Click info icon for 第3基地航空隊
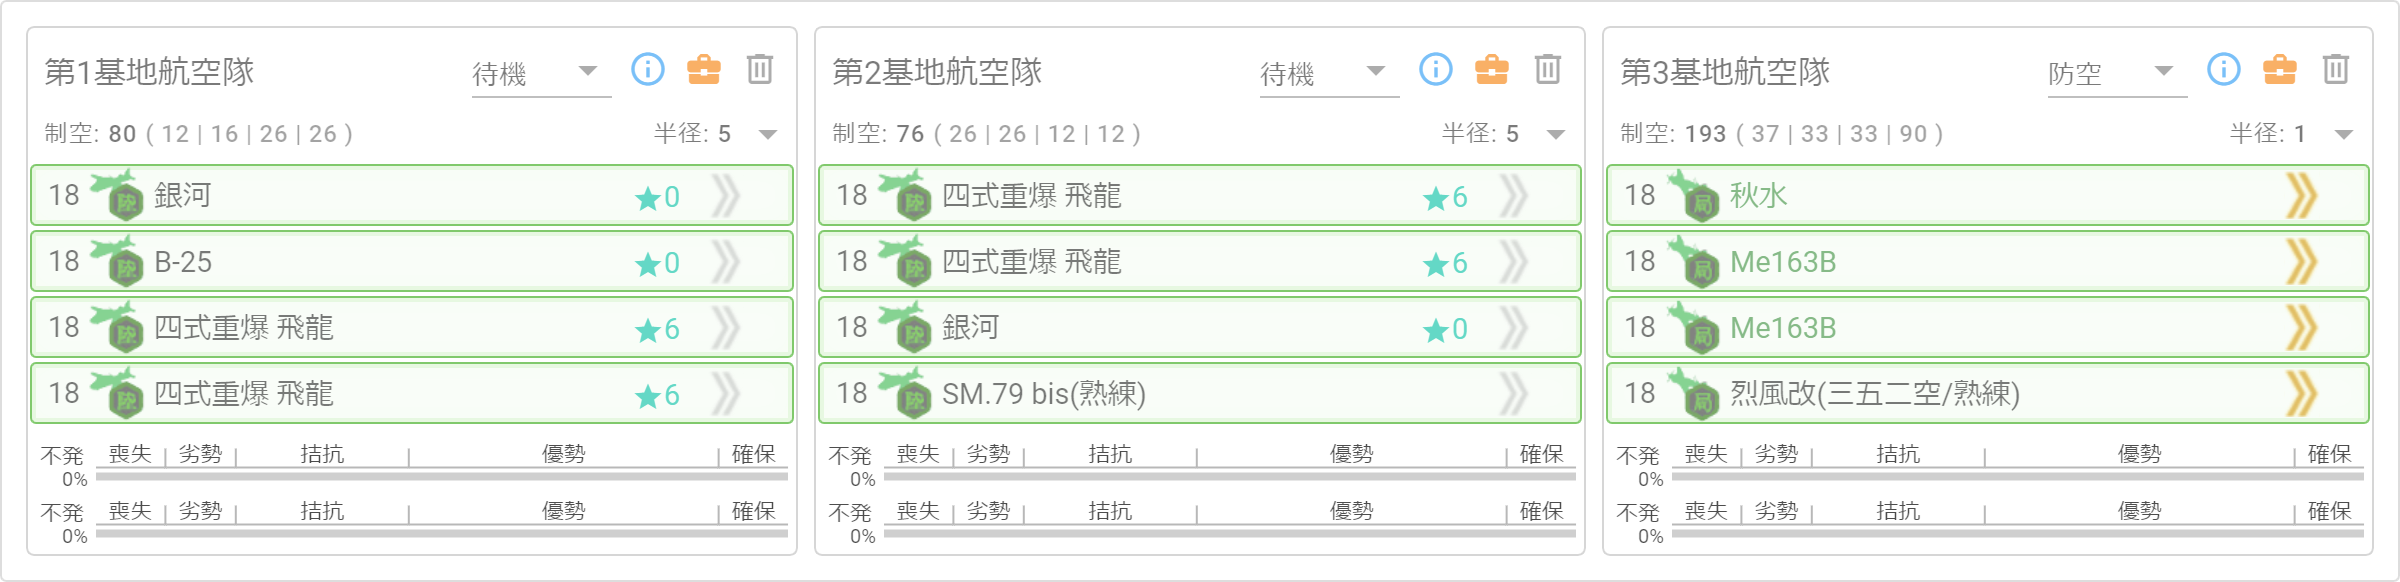 2224,69
